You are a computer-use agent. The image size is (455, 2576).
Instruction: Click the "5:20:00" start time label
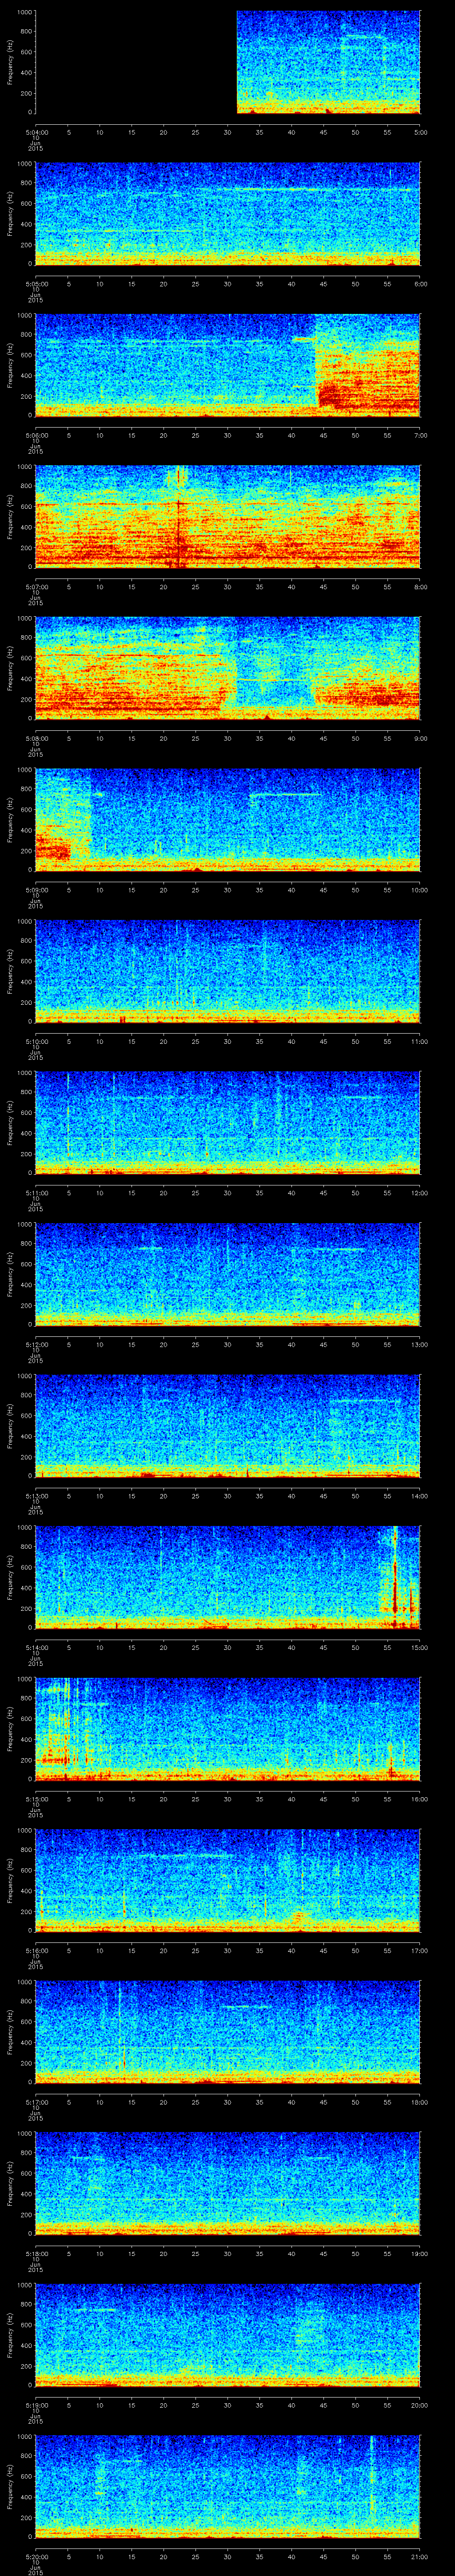(36, 2555)
